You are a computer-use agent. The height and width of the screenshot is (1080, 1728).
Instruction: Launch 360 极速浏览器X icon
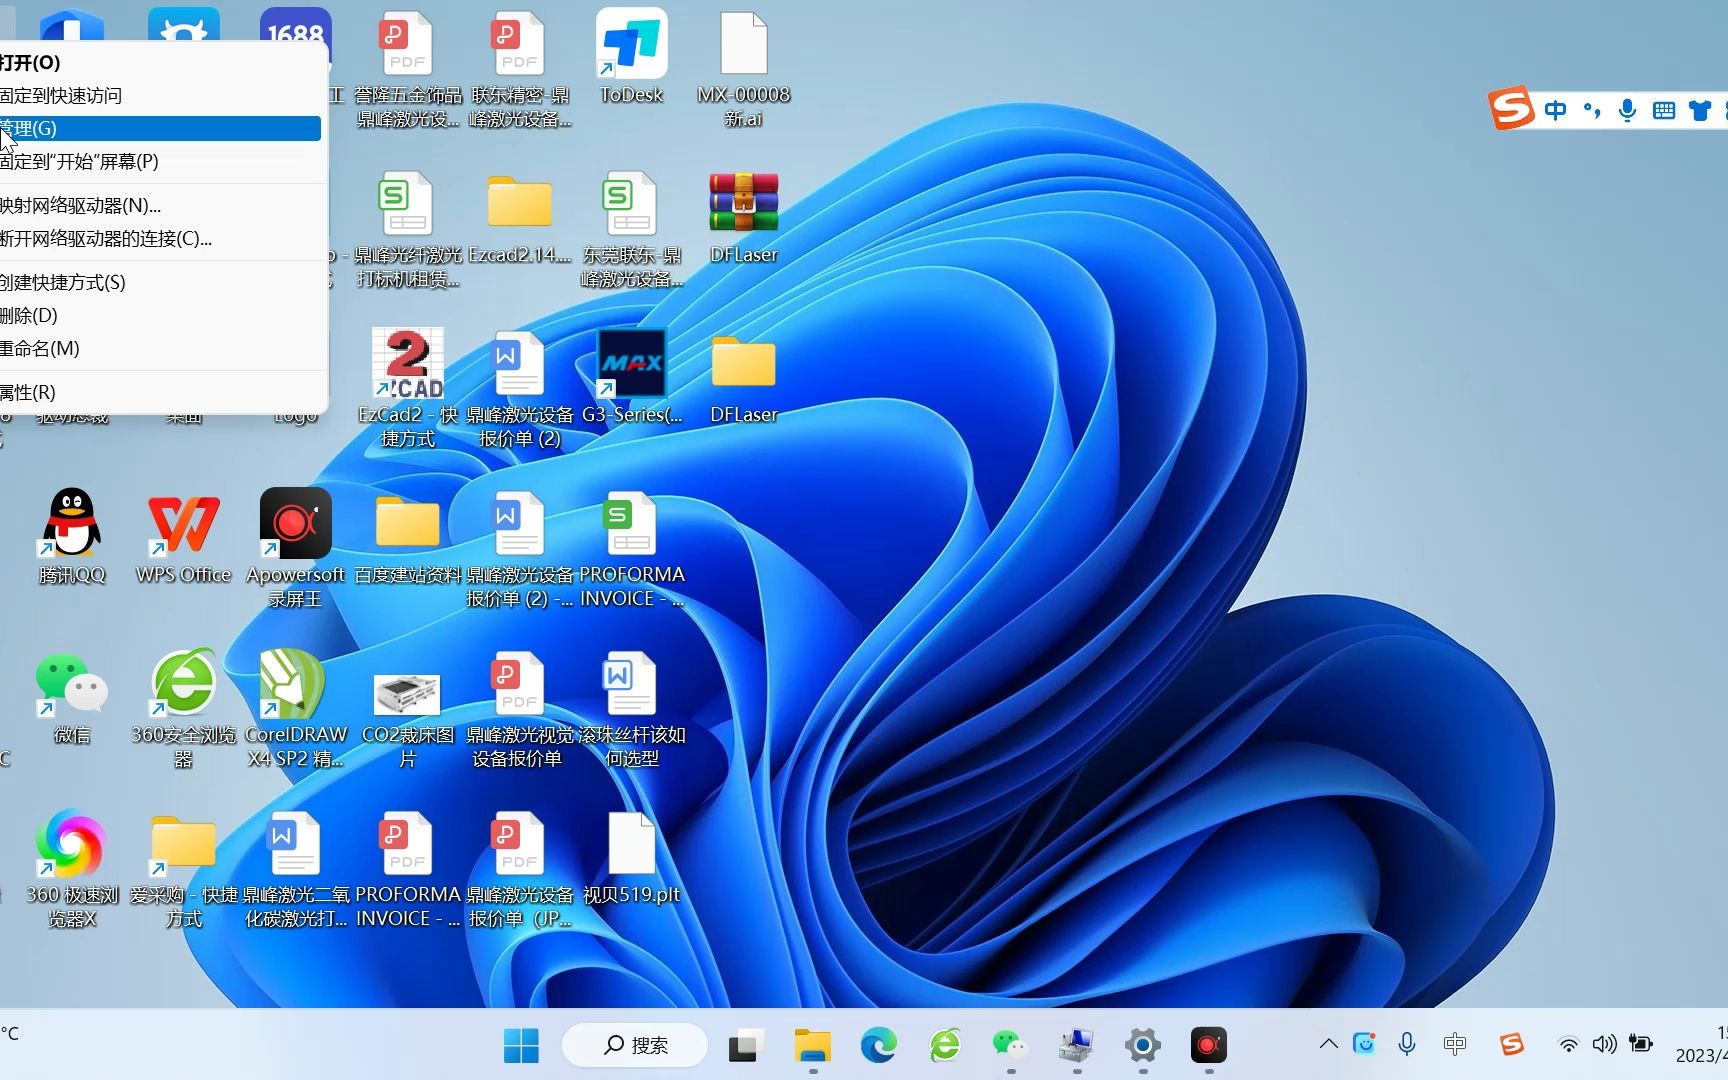[70, 843]
